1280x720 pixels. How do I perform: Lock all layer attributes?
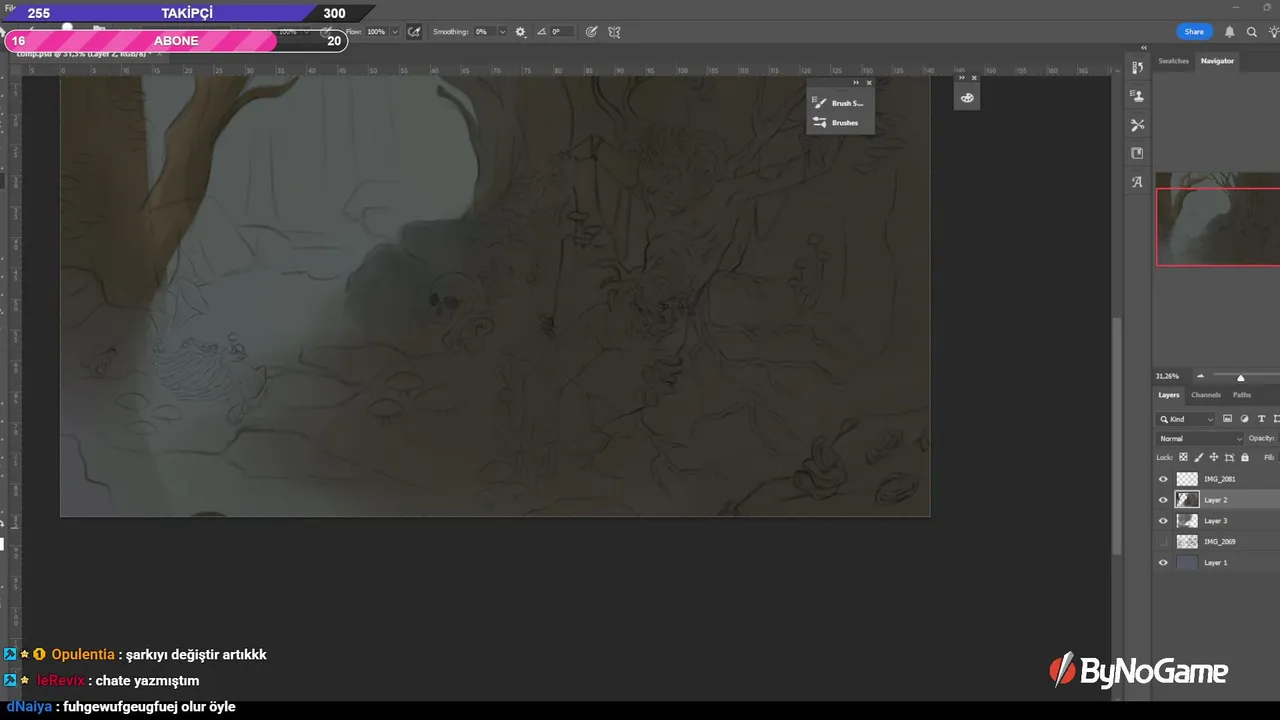click(x=1245, y=457)
